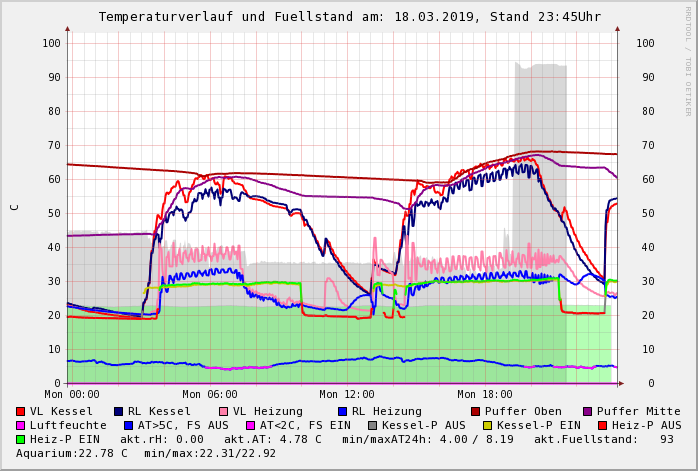Viewport: 698px width, 471px height.
Task: Click the red VL Kessel legend swatch
Action: click(21, 411)
